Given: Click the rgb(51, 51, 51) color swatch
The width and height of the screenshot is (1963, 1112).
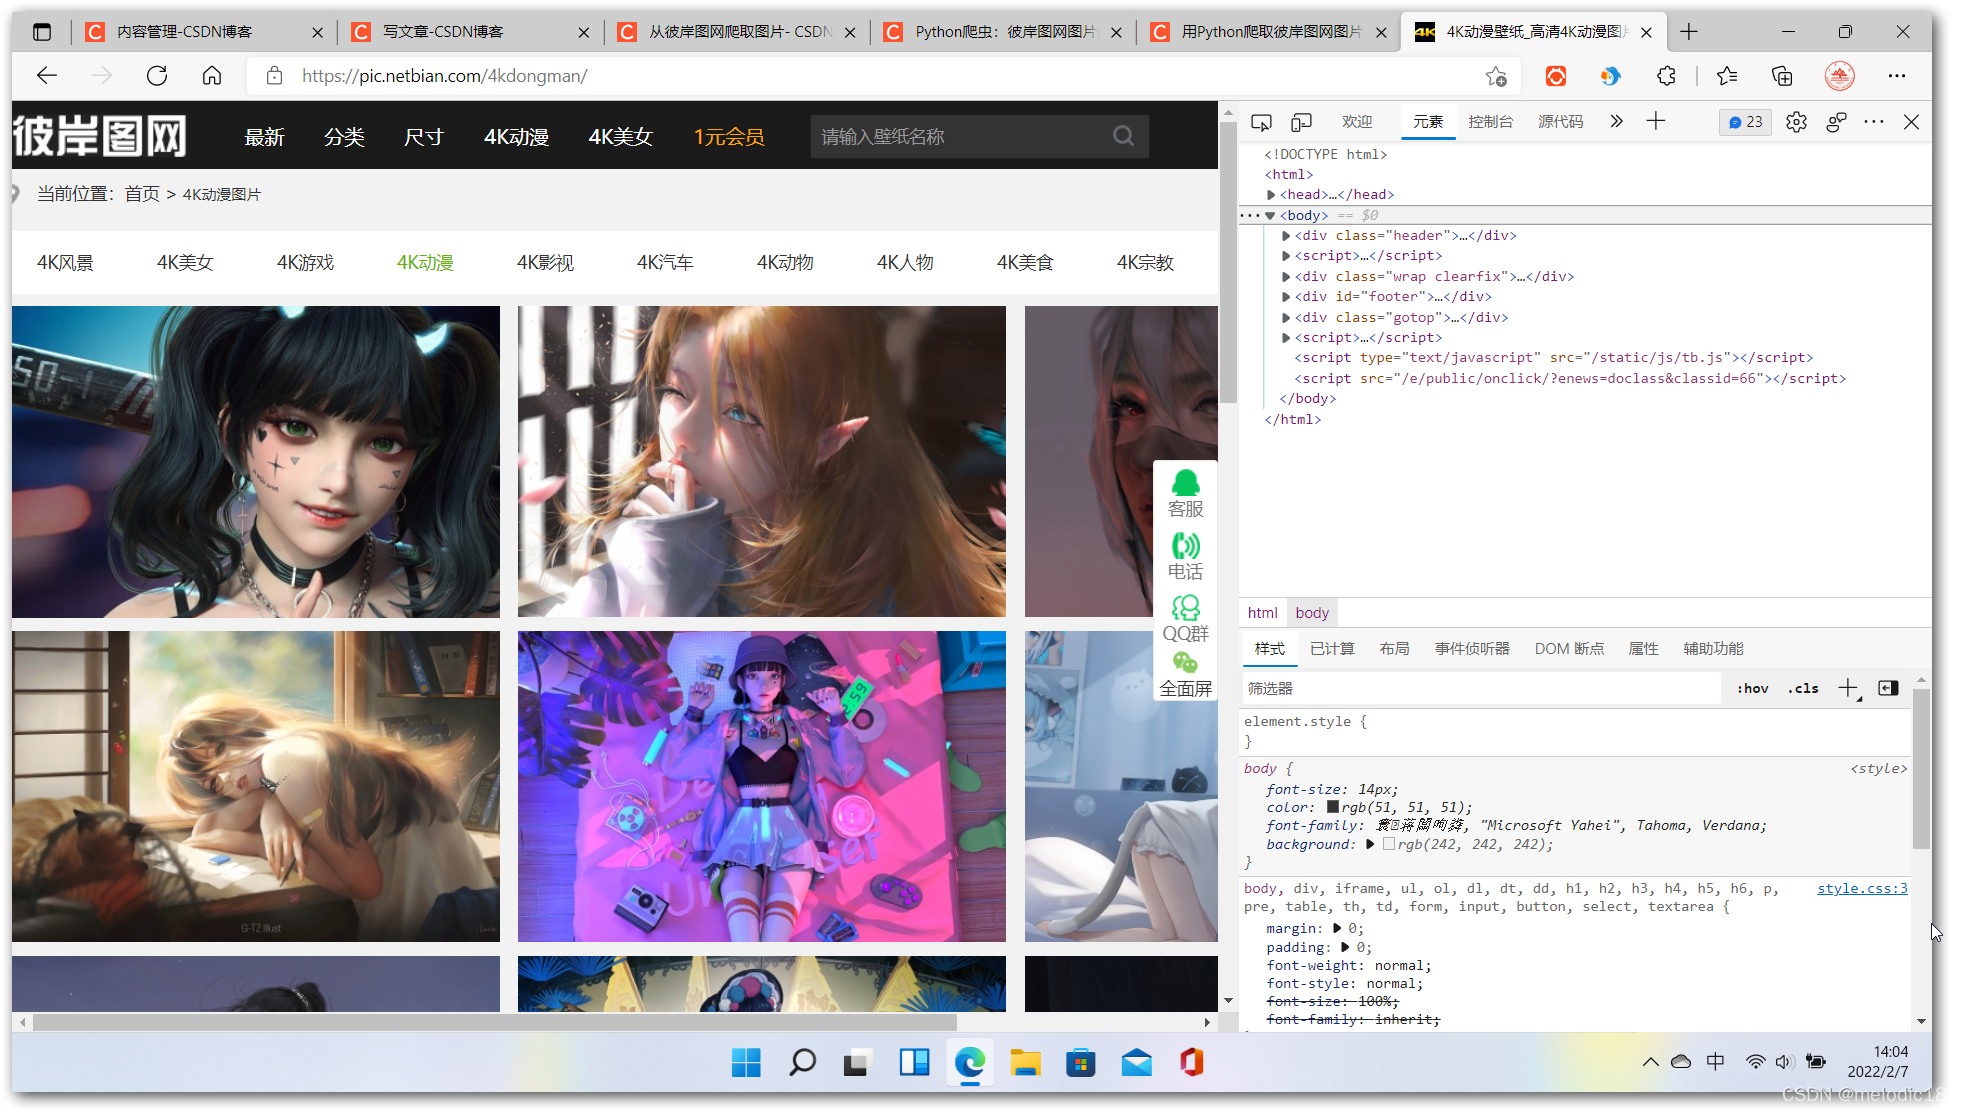Looking at the screenshot, I should 1333,807.
